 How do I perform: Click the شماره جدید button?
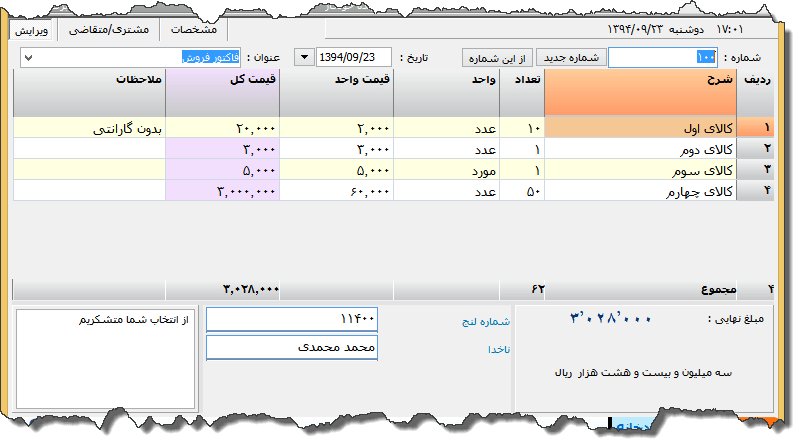click(x=569, y=57)
